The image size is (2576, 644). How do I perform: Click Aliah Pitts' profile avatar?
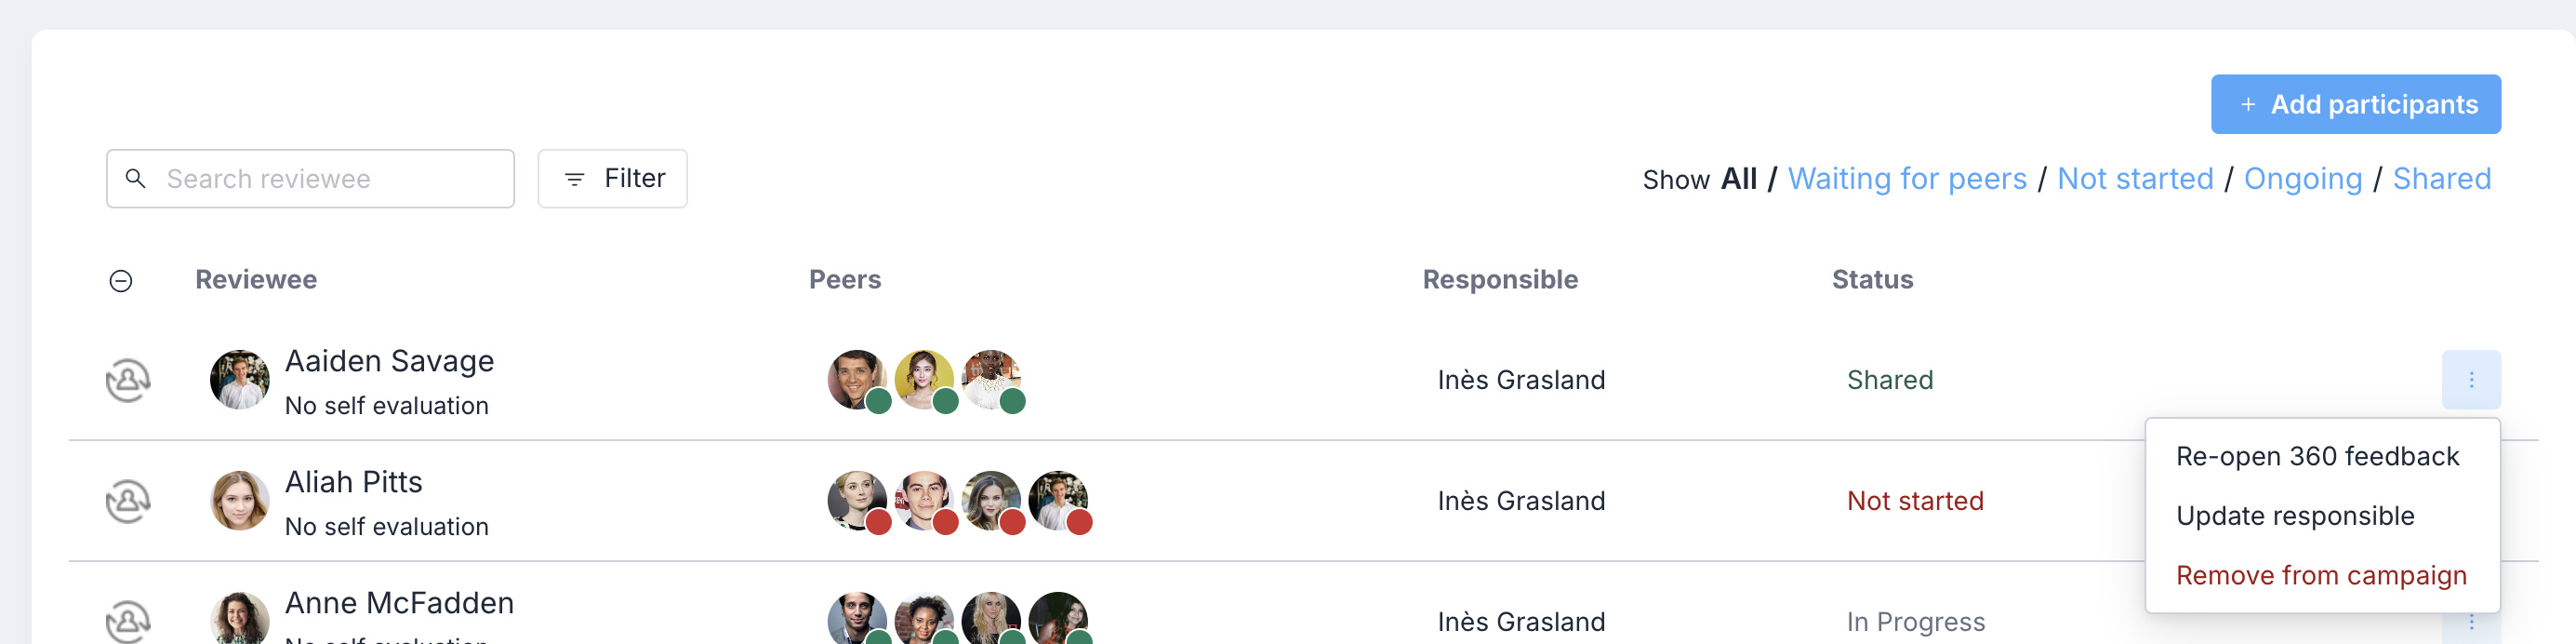point(239,501)
